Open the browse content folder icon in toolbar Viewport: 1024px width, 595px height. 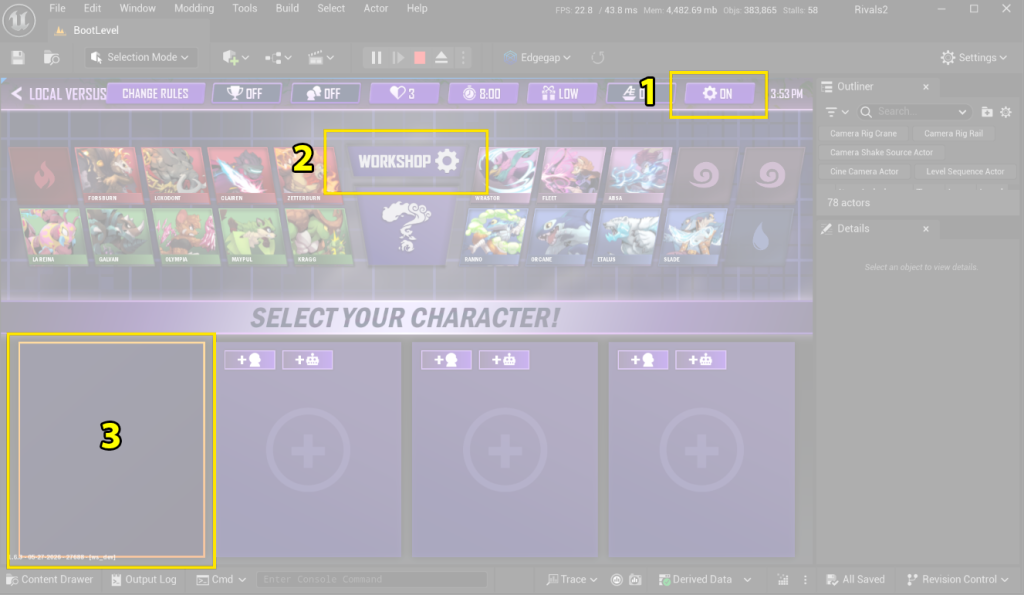tap(52, 57)
